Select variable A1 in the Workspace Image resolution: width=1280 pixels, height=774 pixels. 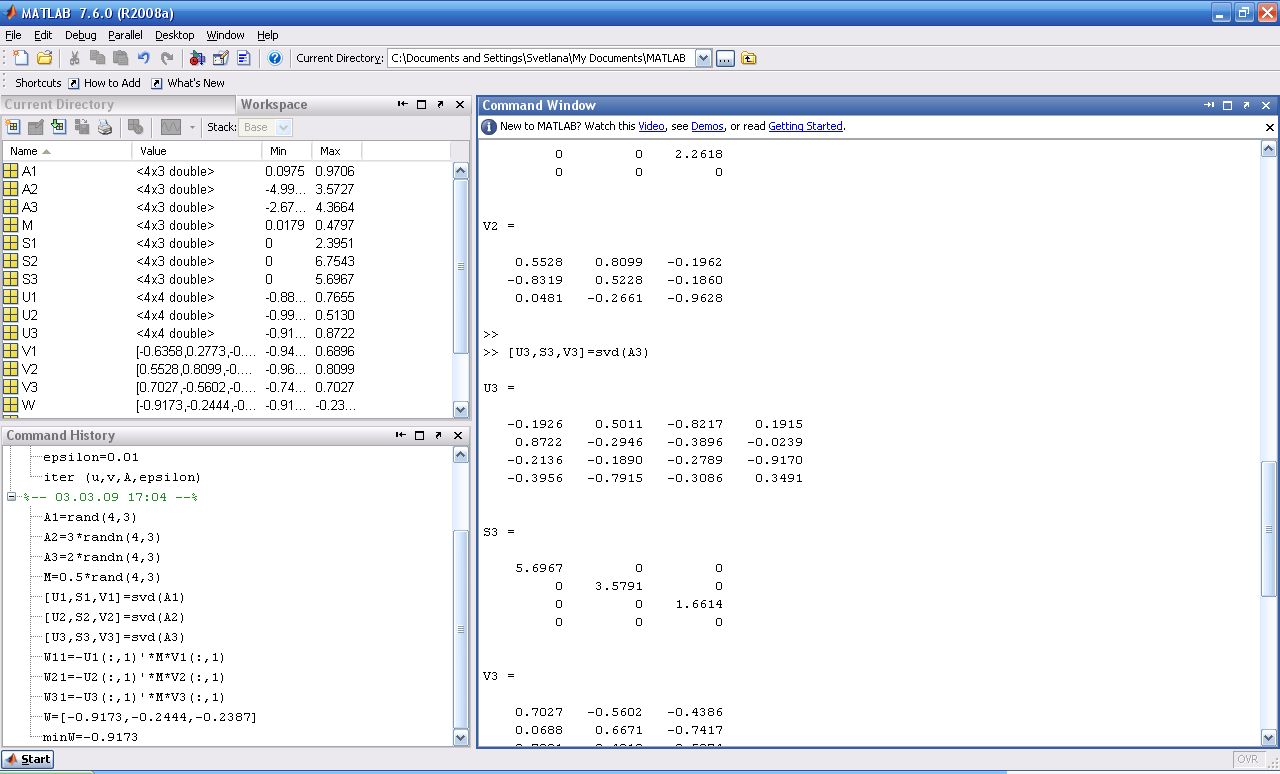pyautogui.click(x=228, y=171)
